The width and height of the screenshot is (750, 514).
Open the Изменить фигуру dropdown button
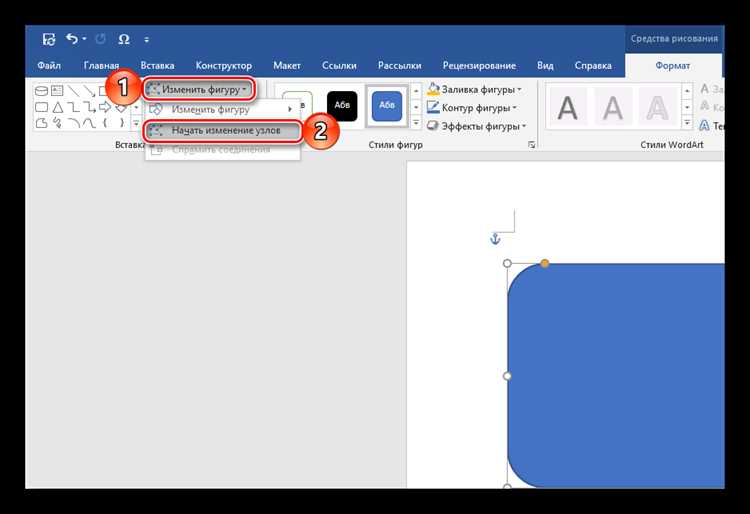(198, 89)
